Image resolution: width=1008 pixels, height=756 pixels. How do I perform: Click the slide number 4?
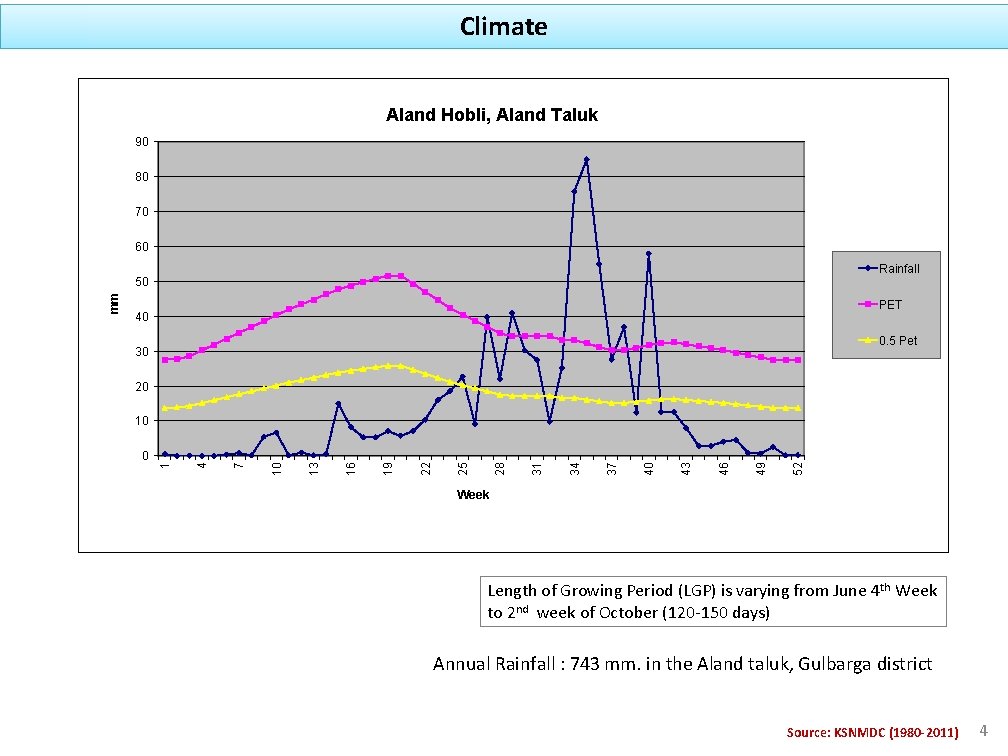984,730
